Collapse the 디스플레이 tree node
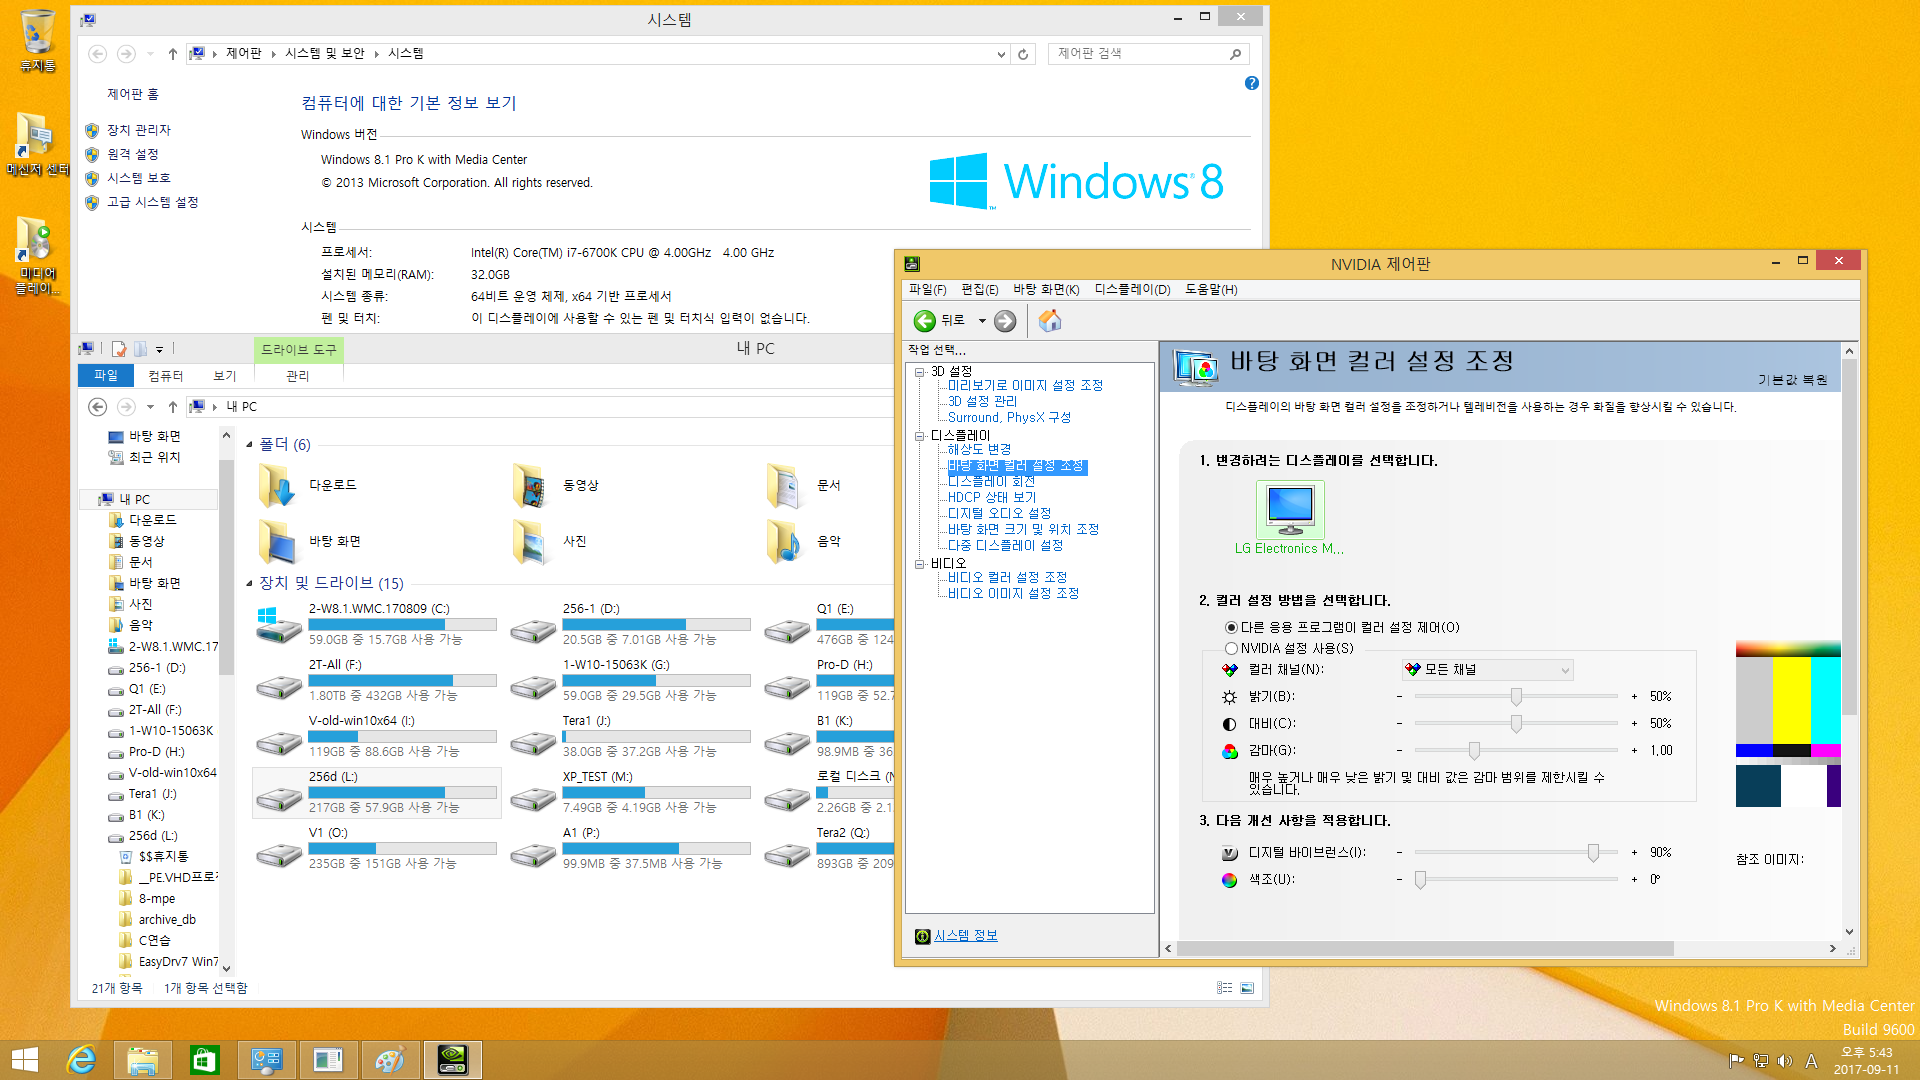 (x=919, y=436)
